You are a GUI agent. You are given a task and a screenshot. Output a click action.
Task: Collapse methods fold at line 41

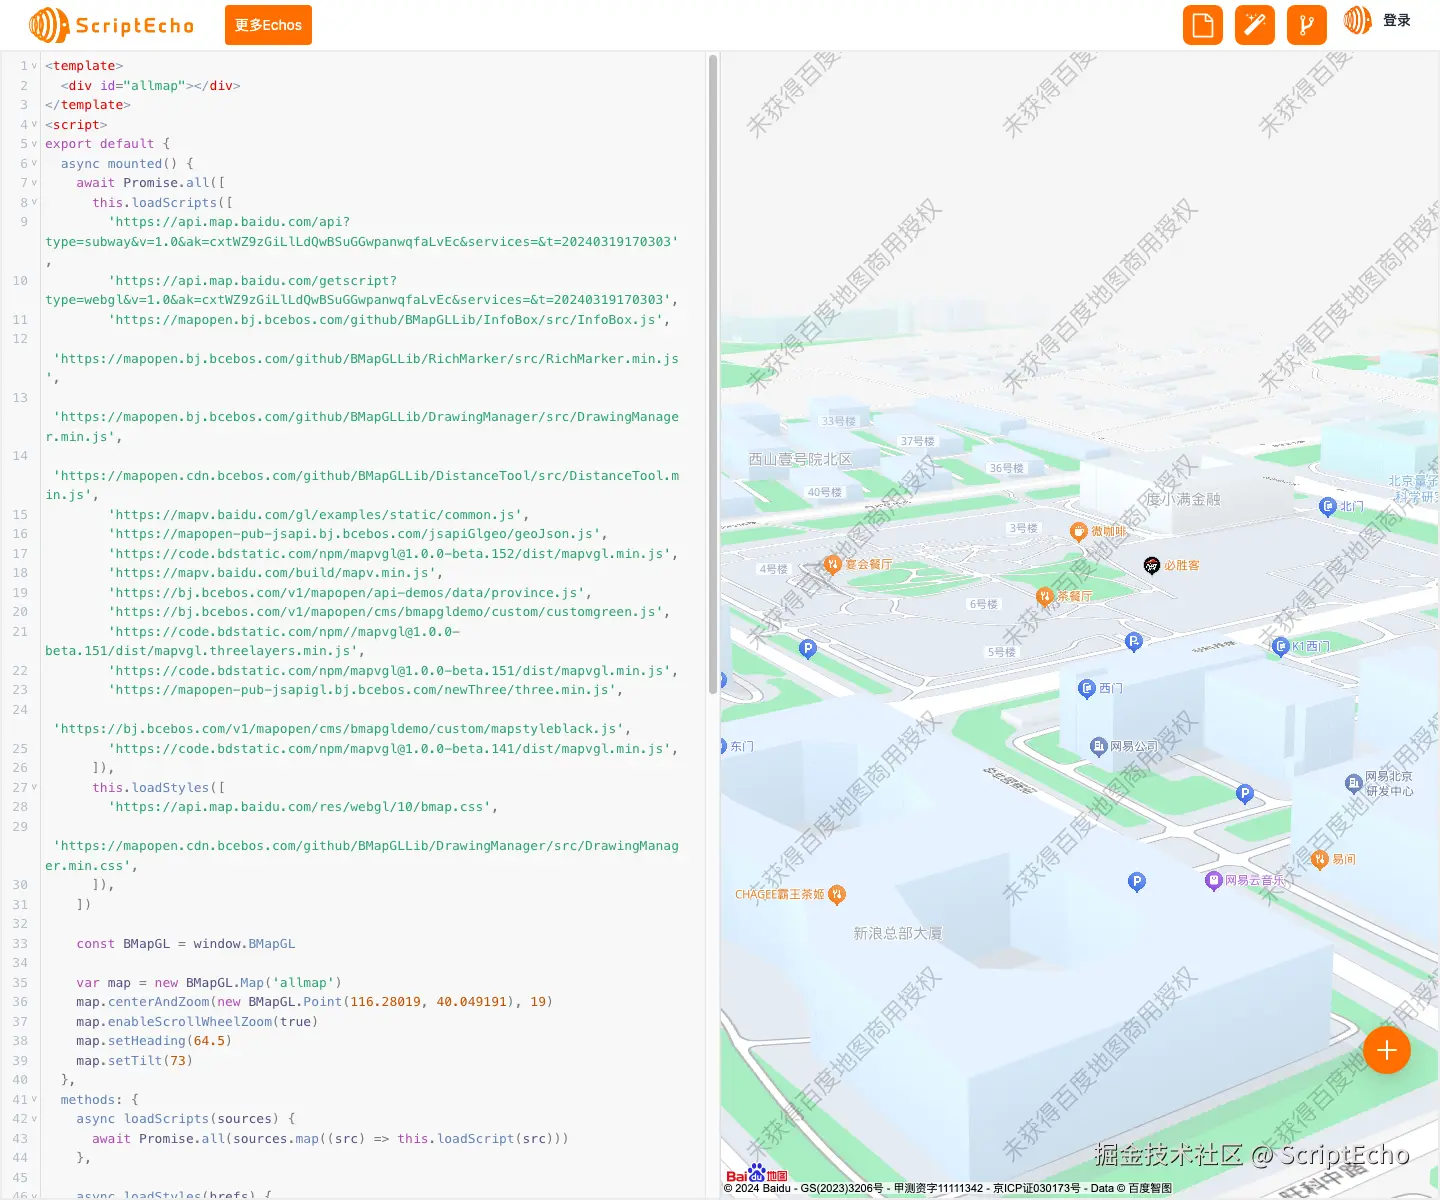coord(34,1100)
